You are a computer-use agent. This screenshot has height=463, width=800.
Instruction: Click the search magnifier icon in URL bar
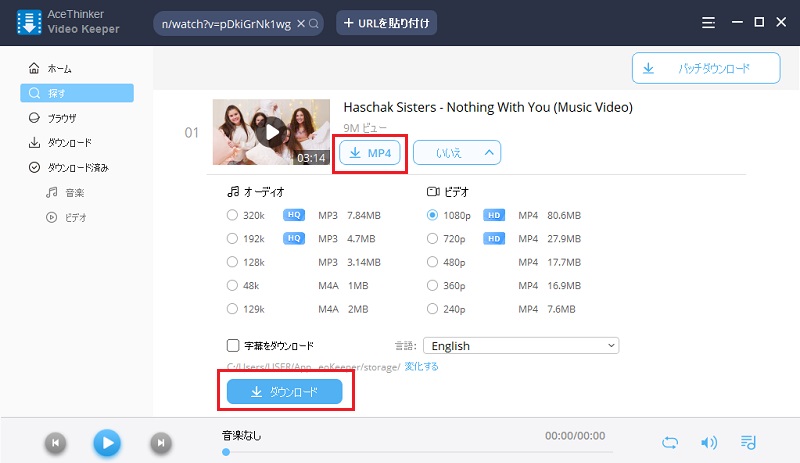(314, 23)
